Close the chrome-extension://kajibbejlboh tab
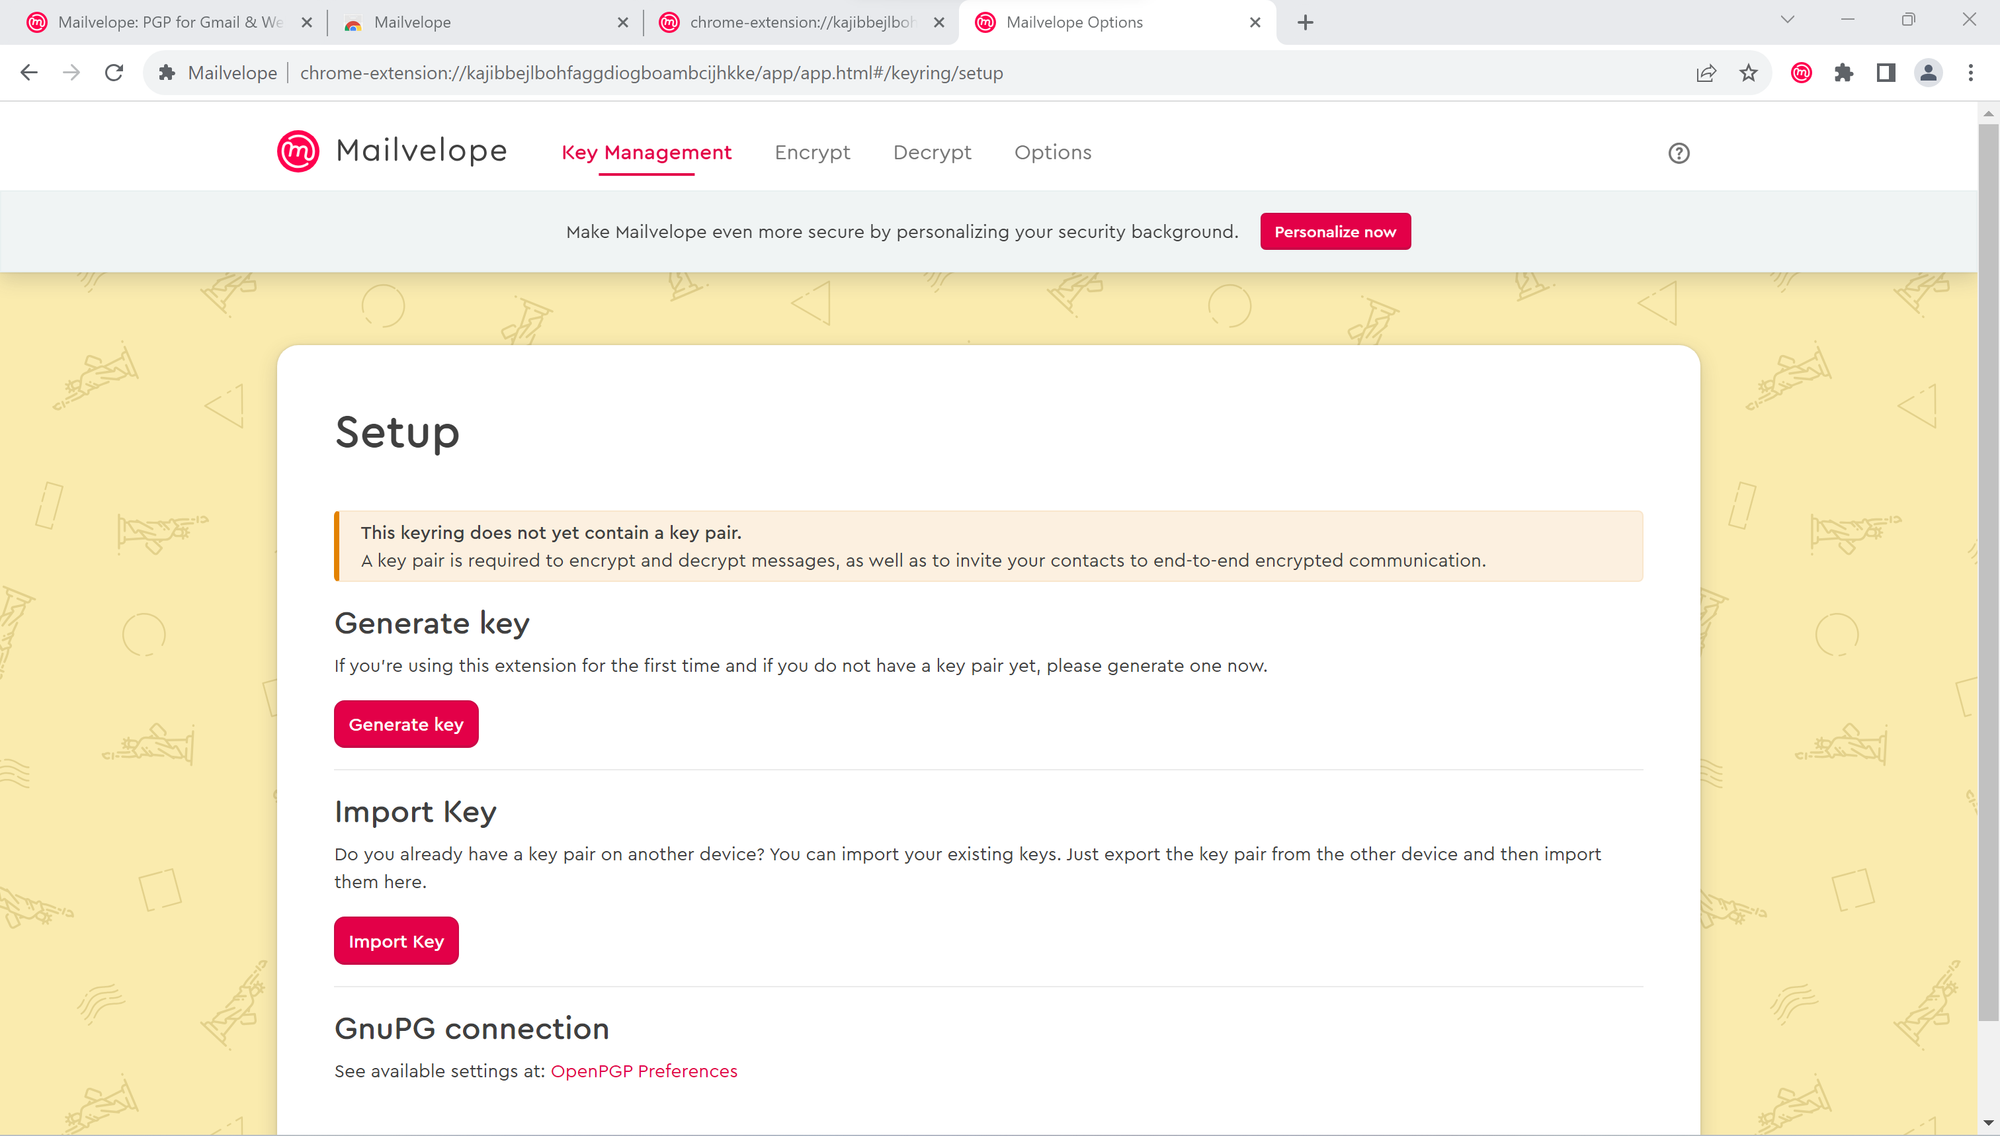2000x1136 pixels. pyautogui.click(x=939, y=22)
